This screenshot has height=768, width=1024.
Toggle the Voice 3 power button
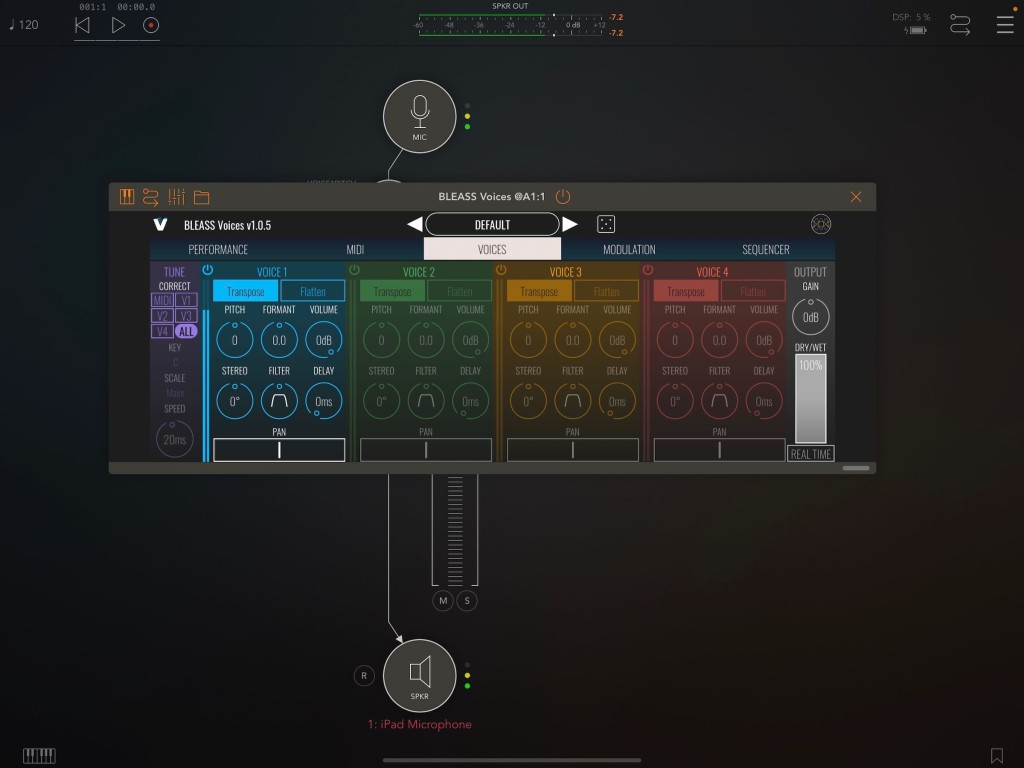501,270
